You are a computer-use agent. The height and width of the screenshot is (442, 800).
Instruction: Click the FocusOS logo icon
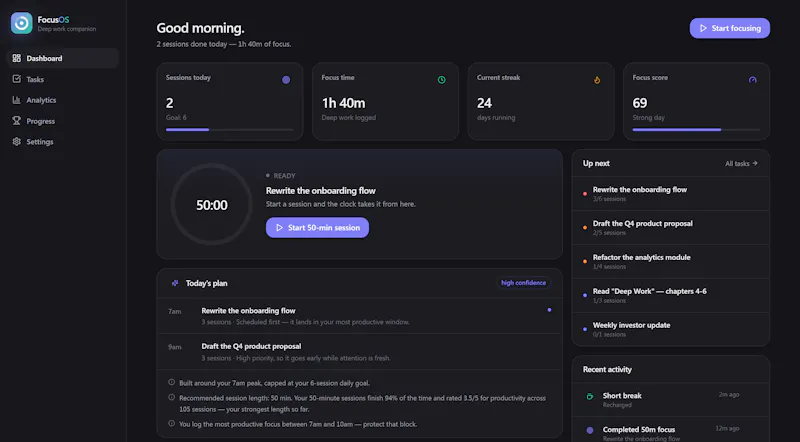point(21,23)
